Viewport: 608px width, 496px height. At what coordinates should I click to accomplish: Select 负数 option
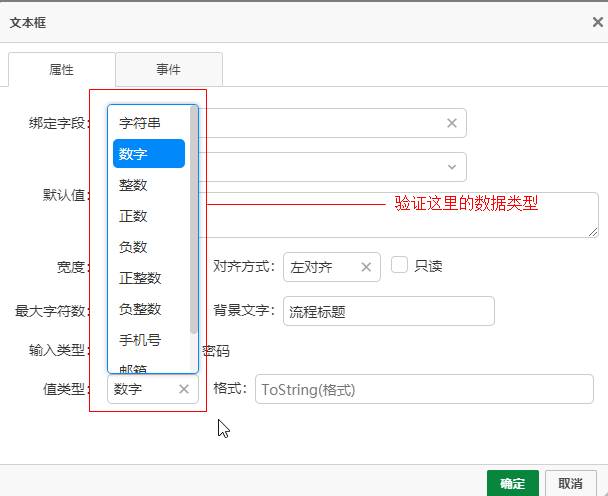pos(149,247)
